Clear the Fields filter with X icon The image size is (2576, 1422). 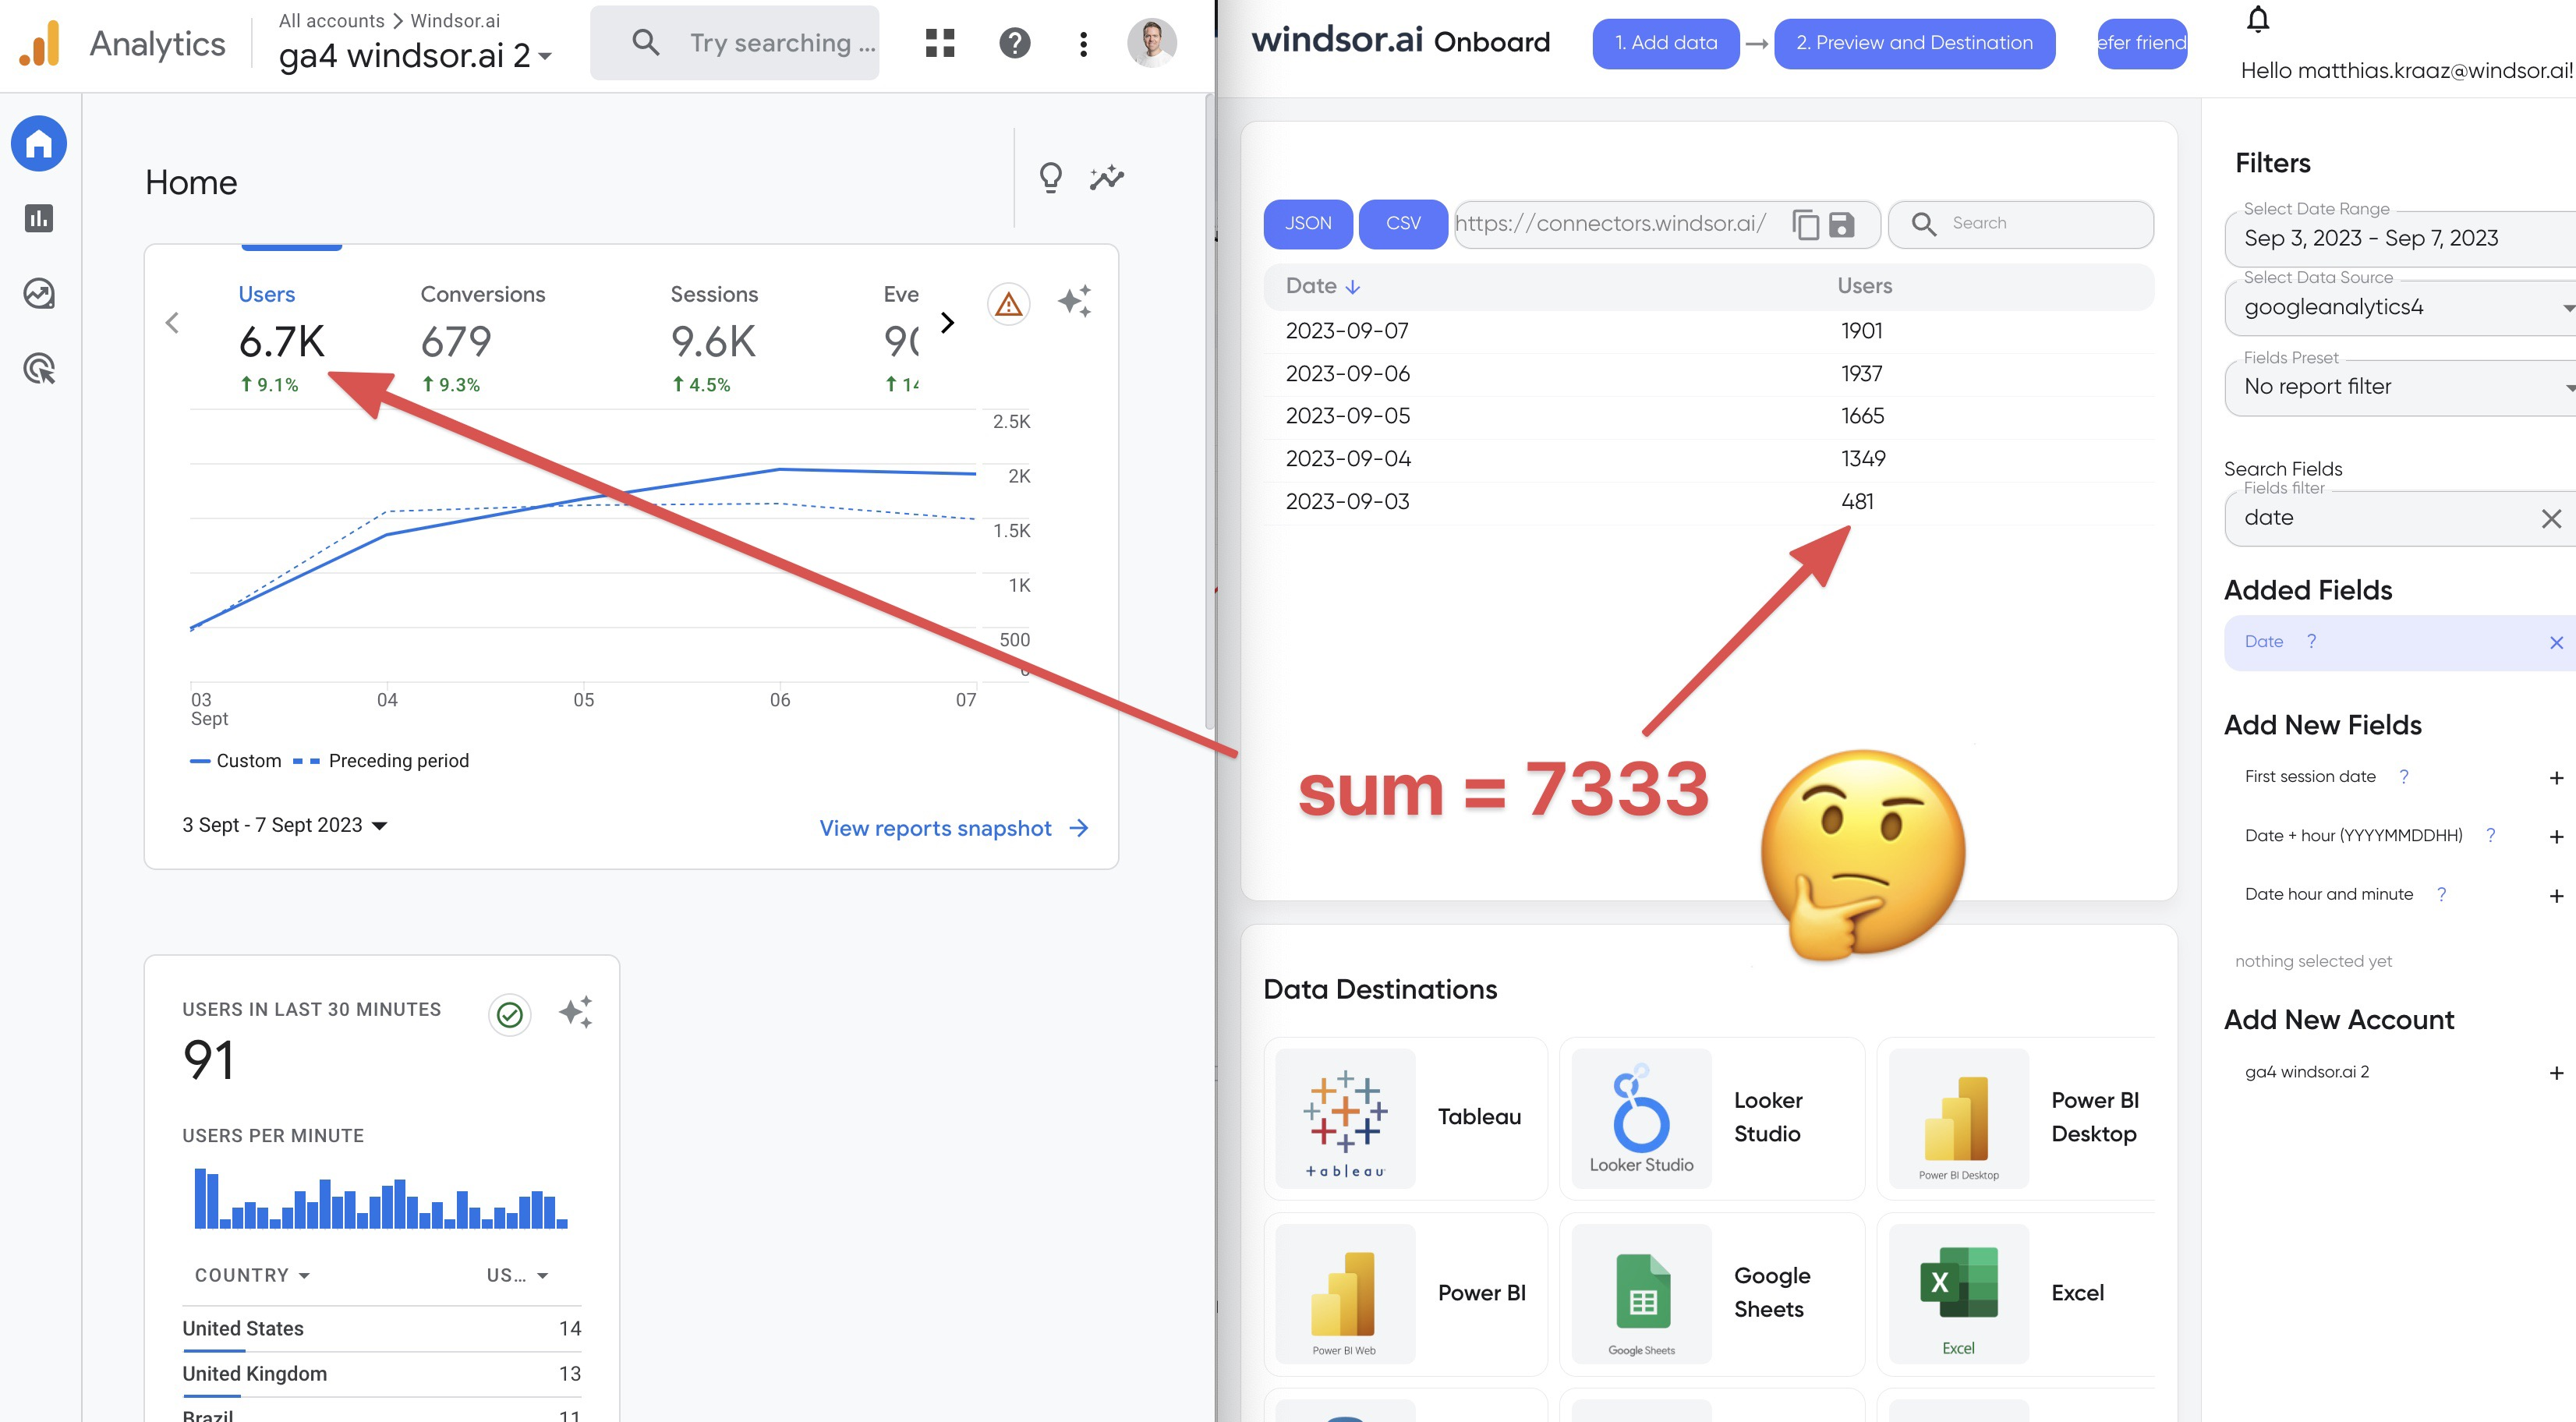[x=2551, y=518]
